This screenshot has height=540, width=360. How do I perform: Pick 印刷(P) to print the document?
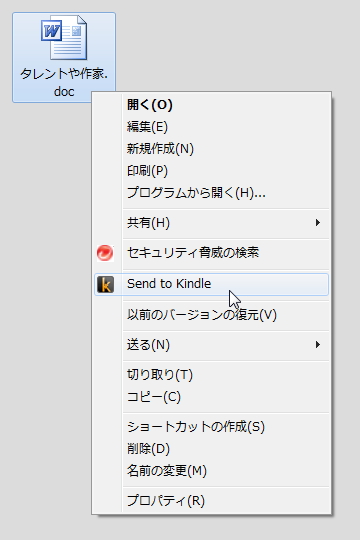pos(211,171)
